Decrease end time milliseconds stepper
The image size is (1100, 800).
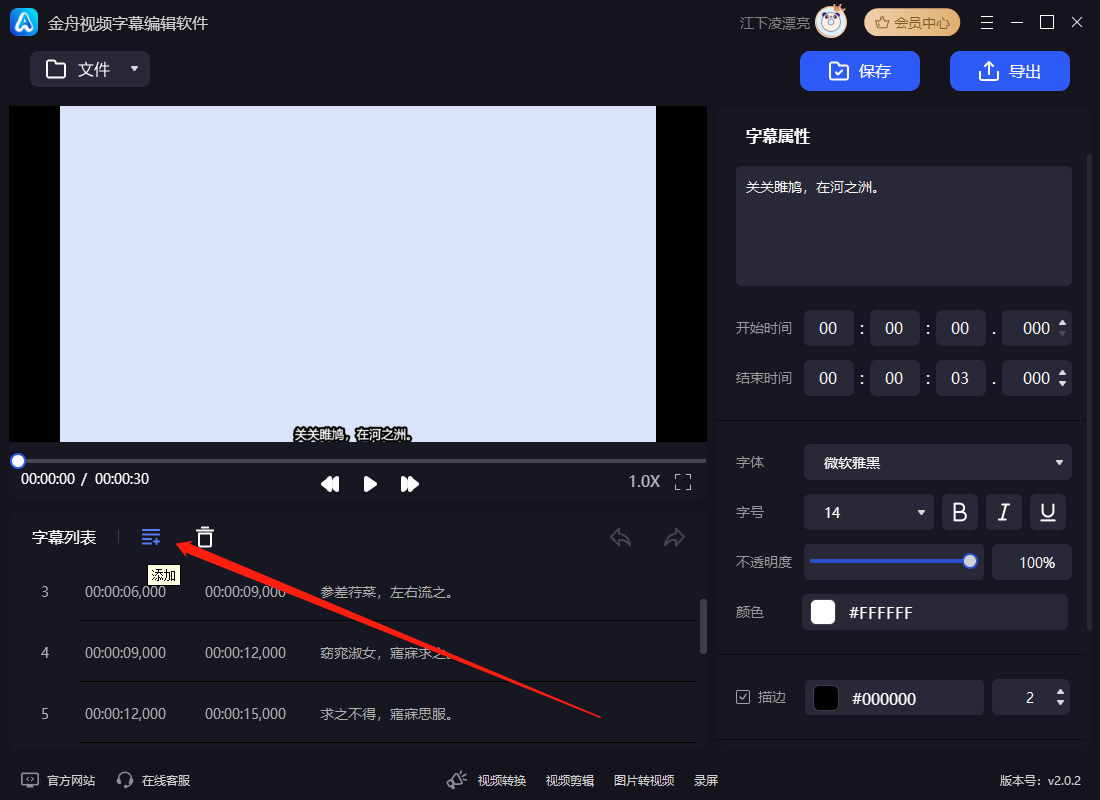click(x=1062, y=383)
